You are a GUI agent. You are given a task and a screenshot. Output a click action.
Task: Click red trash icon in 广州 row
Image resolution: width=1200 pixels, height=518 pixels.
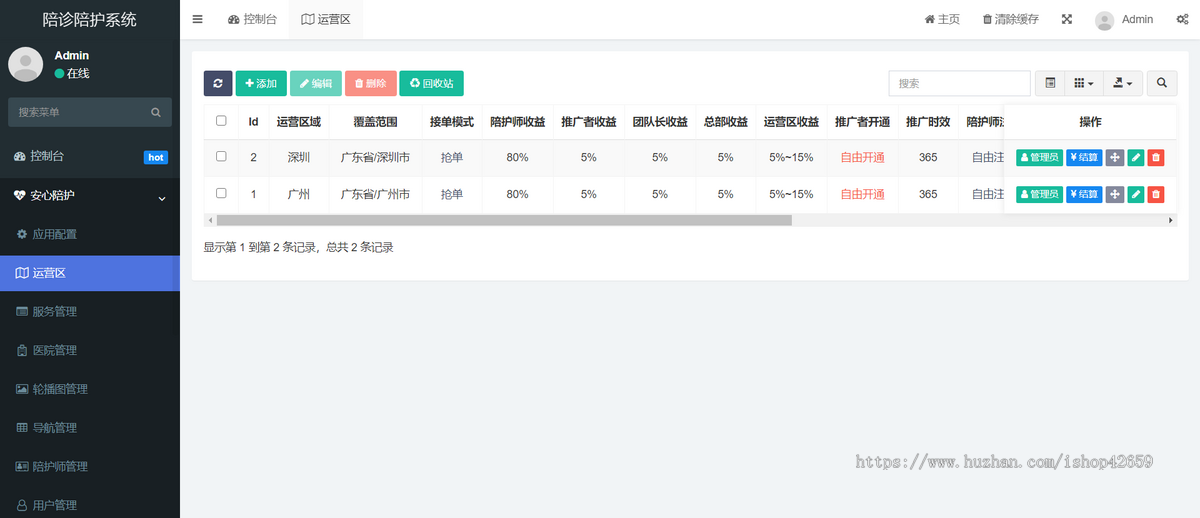click(x=1155, y=194)
